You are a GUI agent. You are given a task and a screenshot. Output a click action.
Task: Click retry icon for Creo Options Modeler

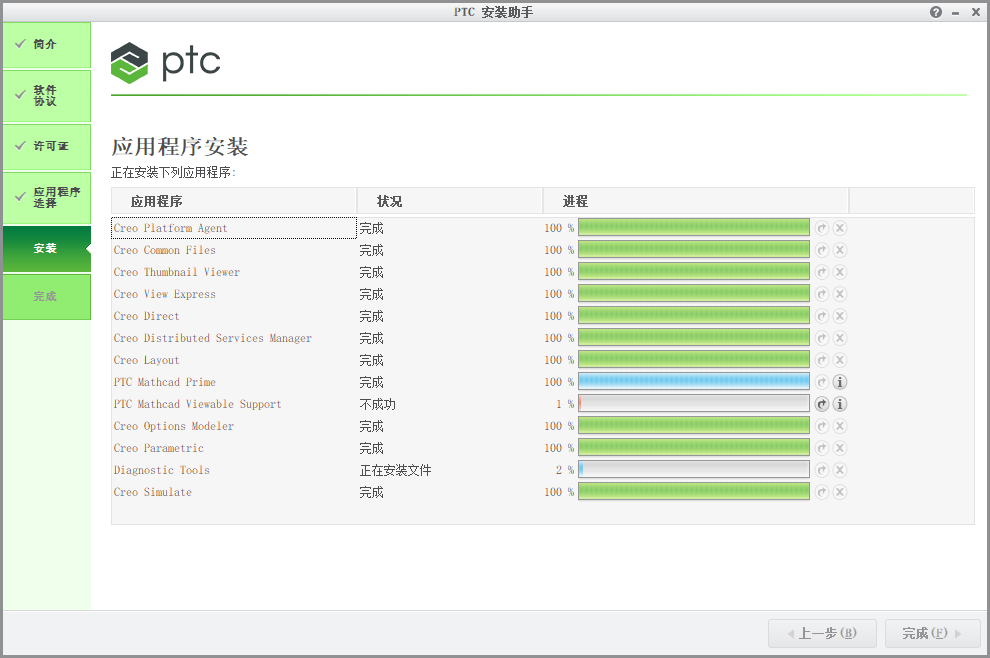[821, 426]
